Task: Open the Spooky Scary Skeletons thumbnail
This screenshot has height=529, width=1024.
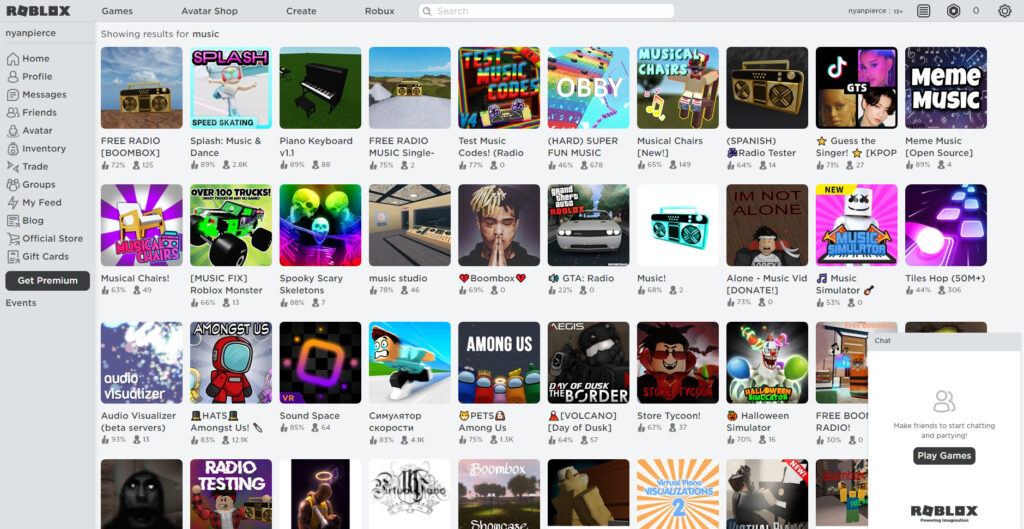Action: [x=320, y=225]
